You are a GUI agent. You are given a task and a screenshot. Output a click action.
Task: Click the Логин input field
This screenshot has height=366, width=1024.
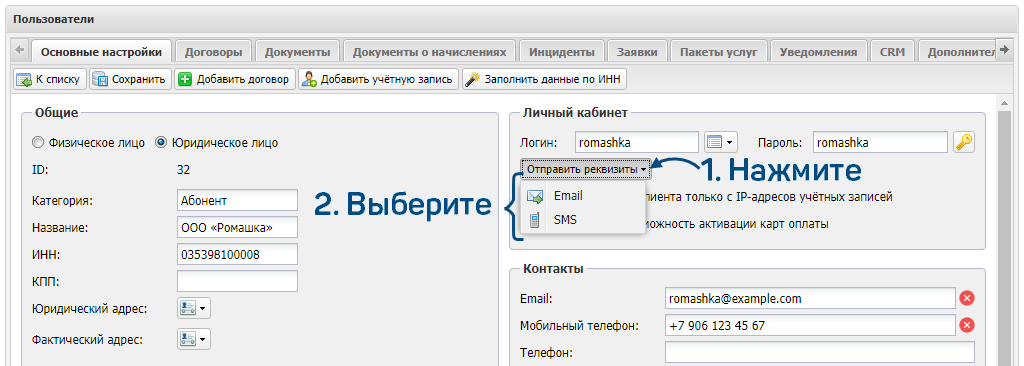pyautogui.click(x=637, y=142)
